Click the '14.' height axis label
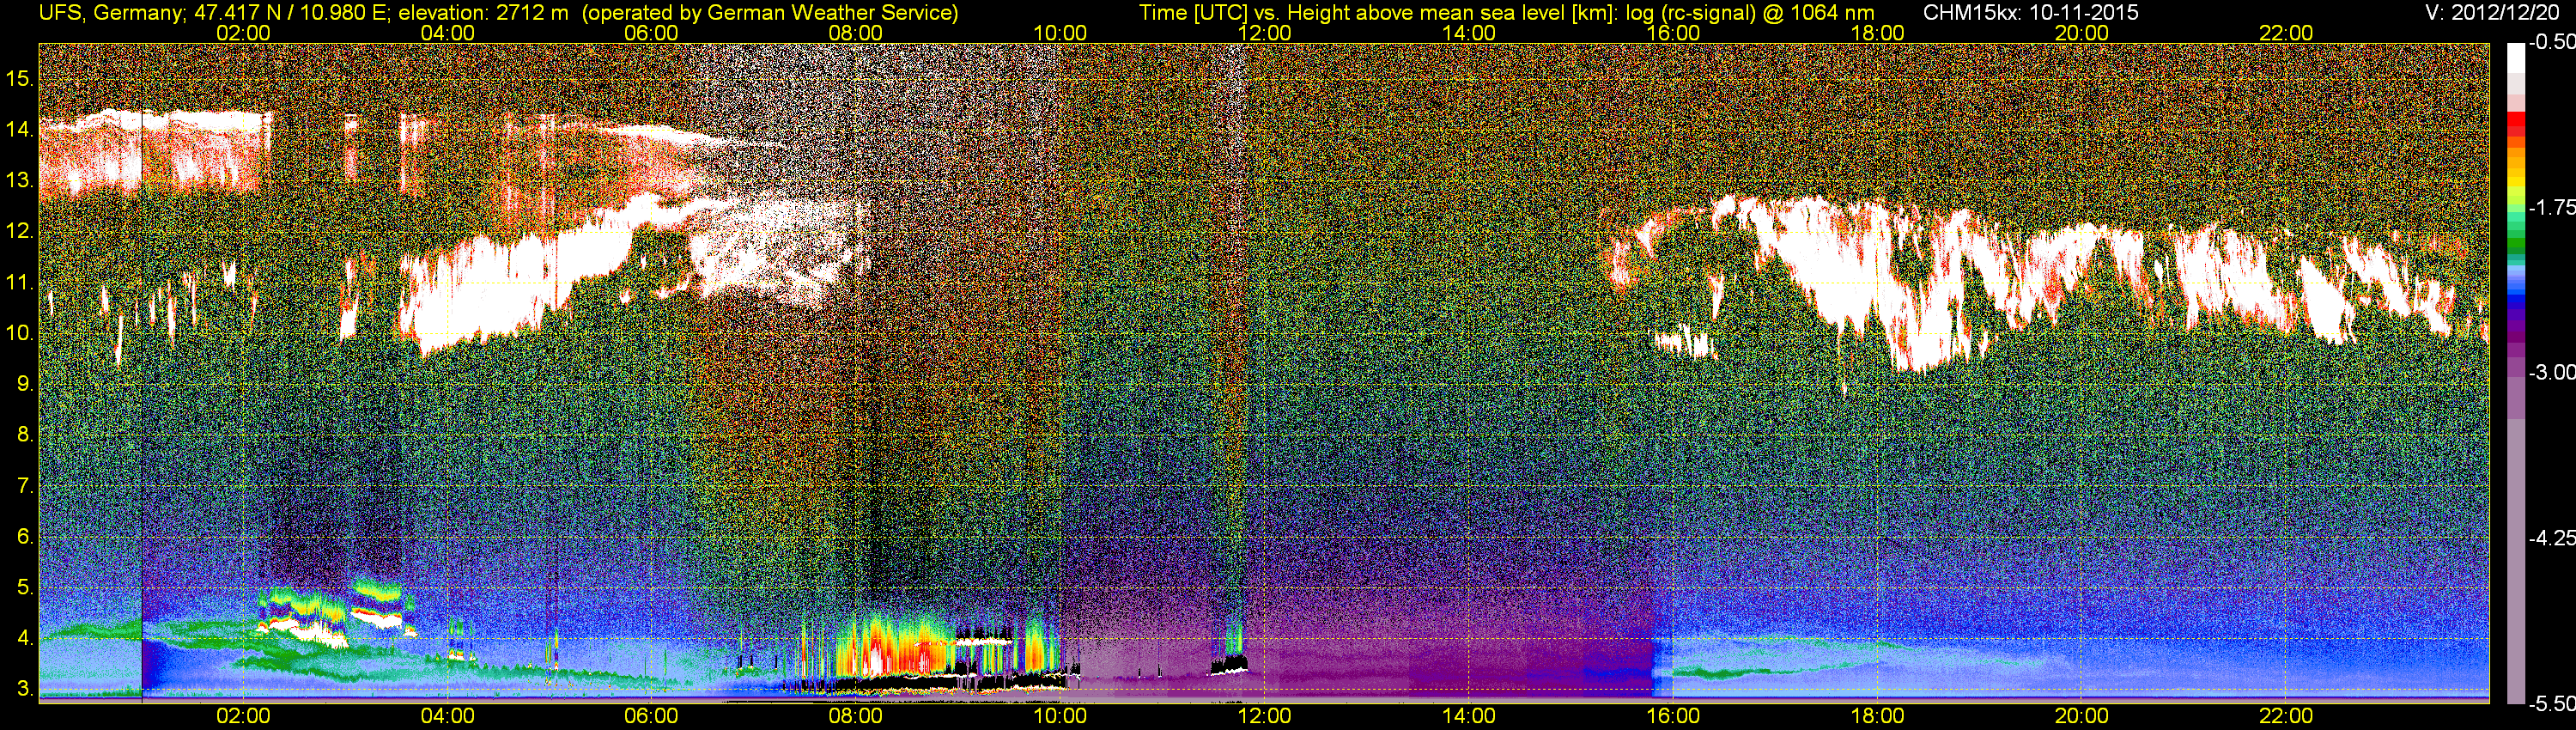2576x730 pixels. coord(20,130)
